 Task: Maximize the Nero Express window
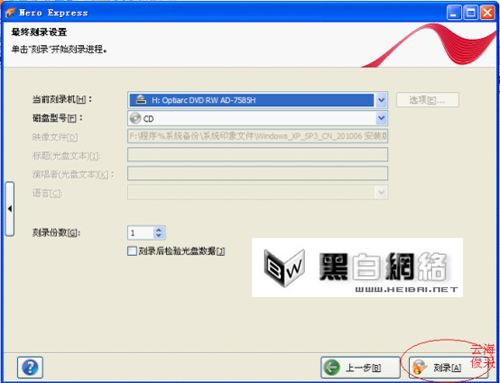click(471, 13)
